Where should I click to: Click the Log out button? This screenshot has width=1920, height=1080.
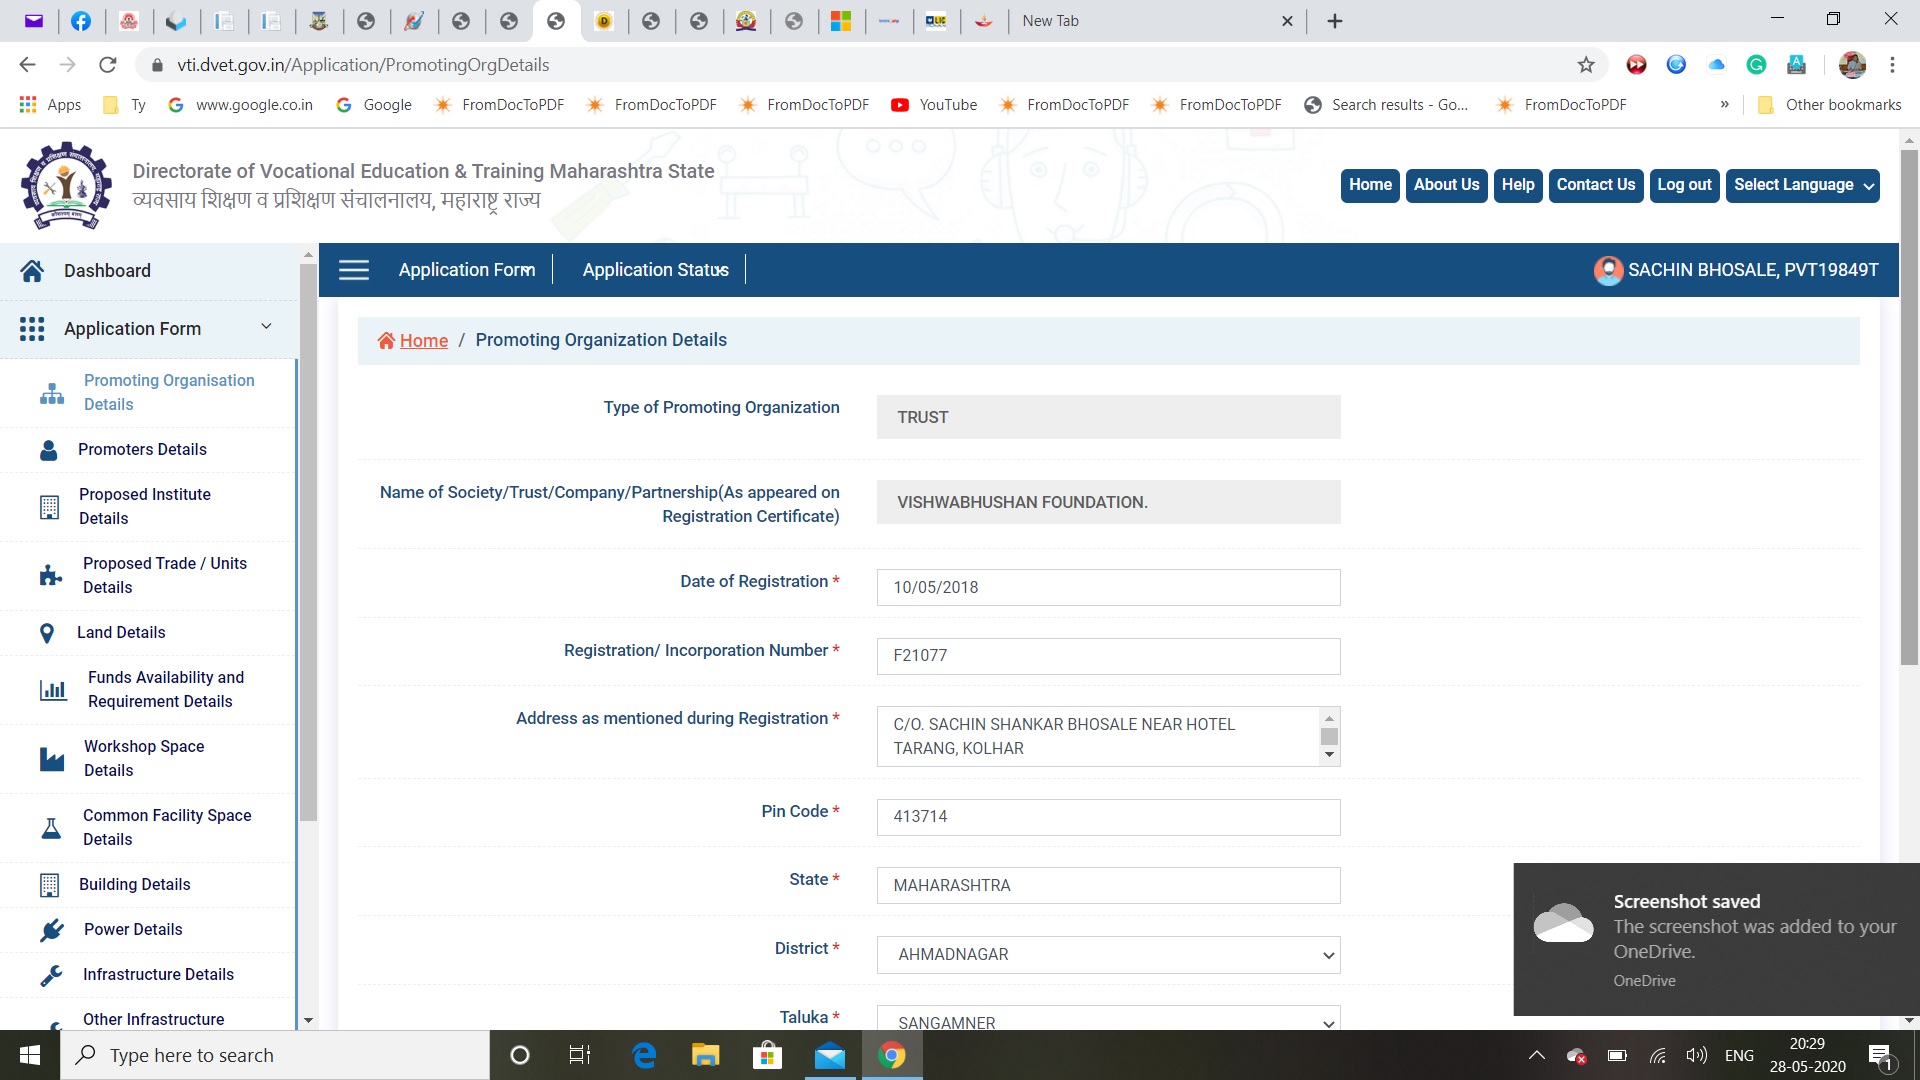[x=1684, y=185]
